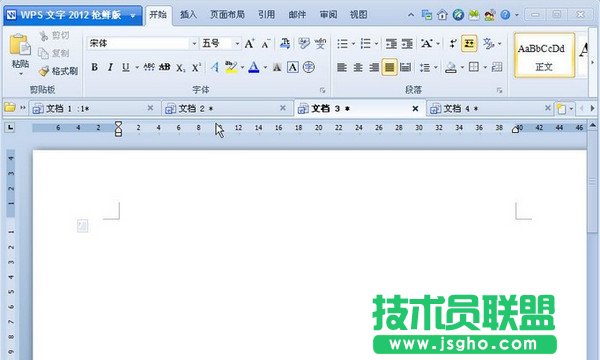Open the font name dropdown 宋体

point(194,44)
